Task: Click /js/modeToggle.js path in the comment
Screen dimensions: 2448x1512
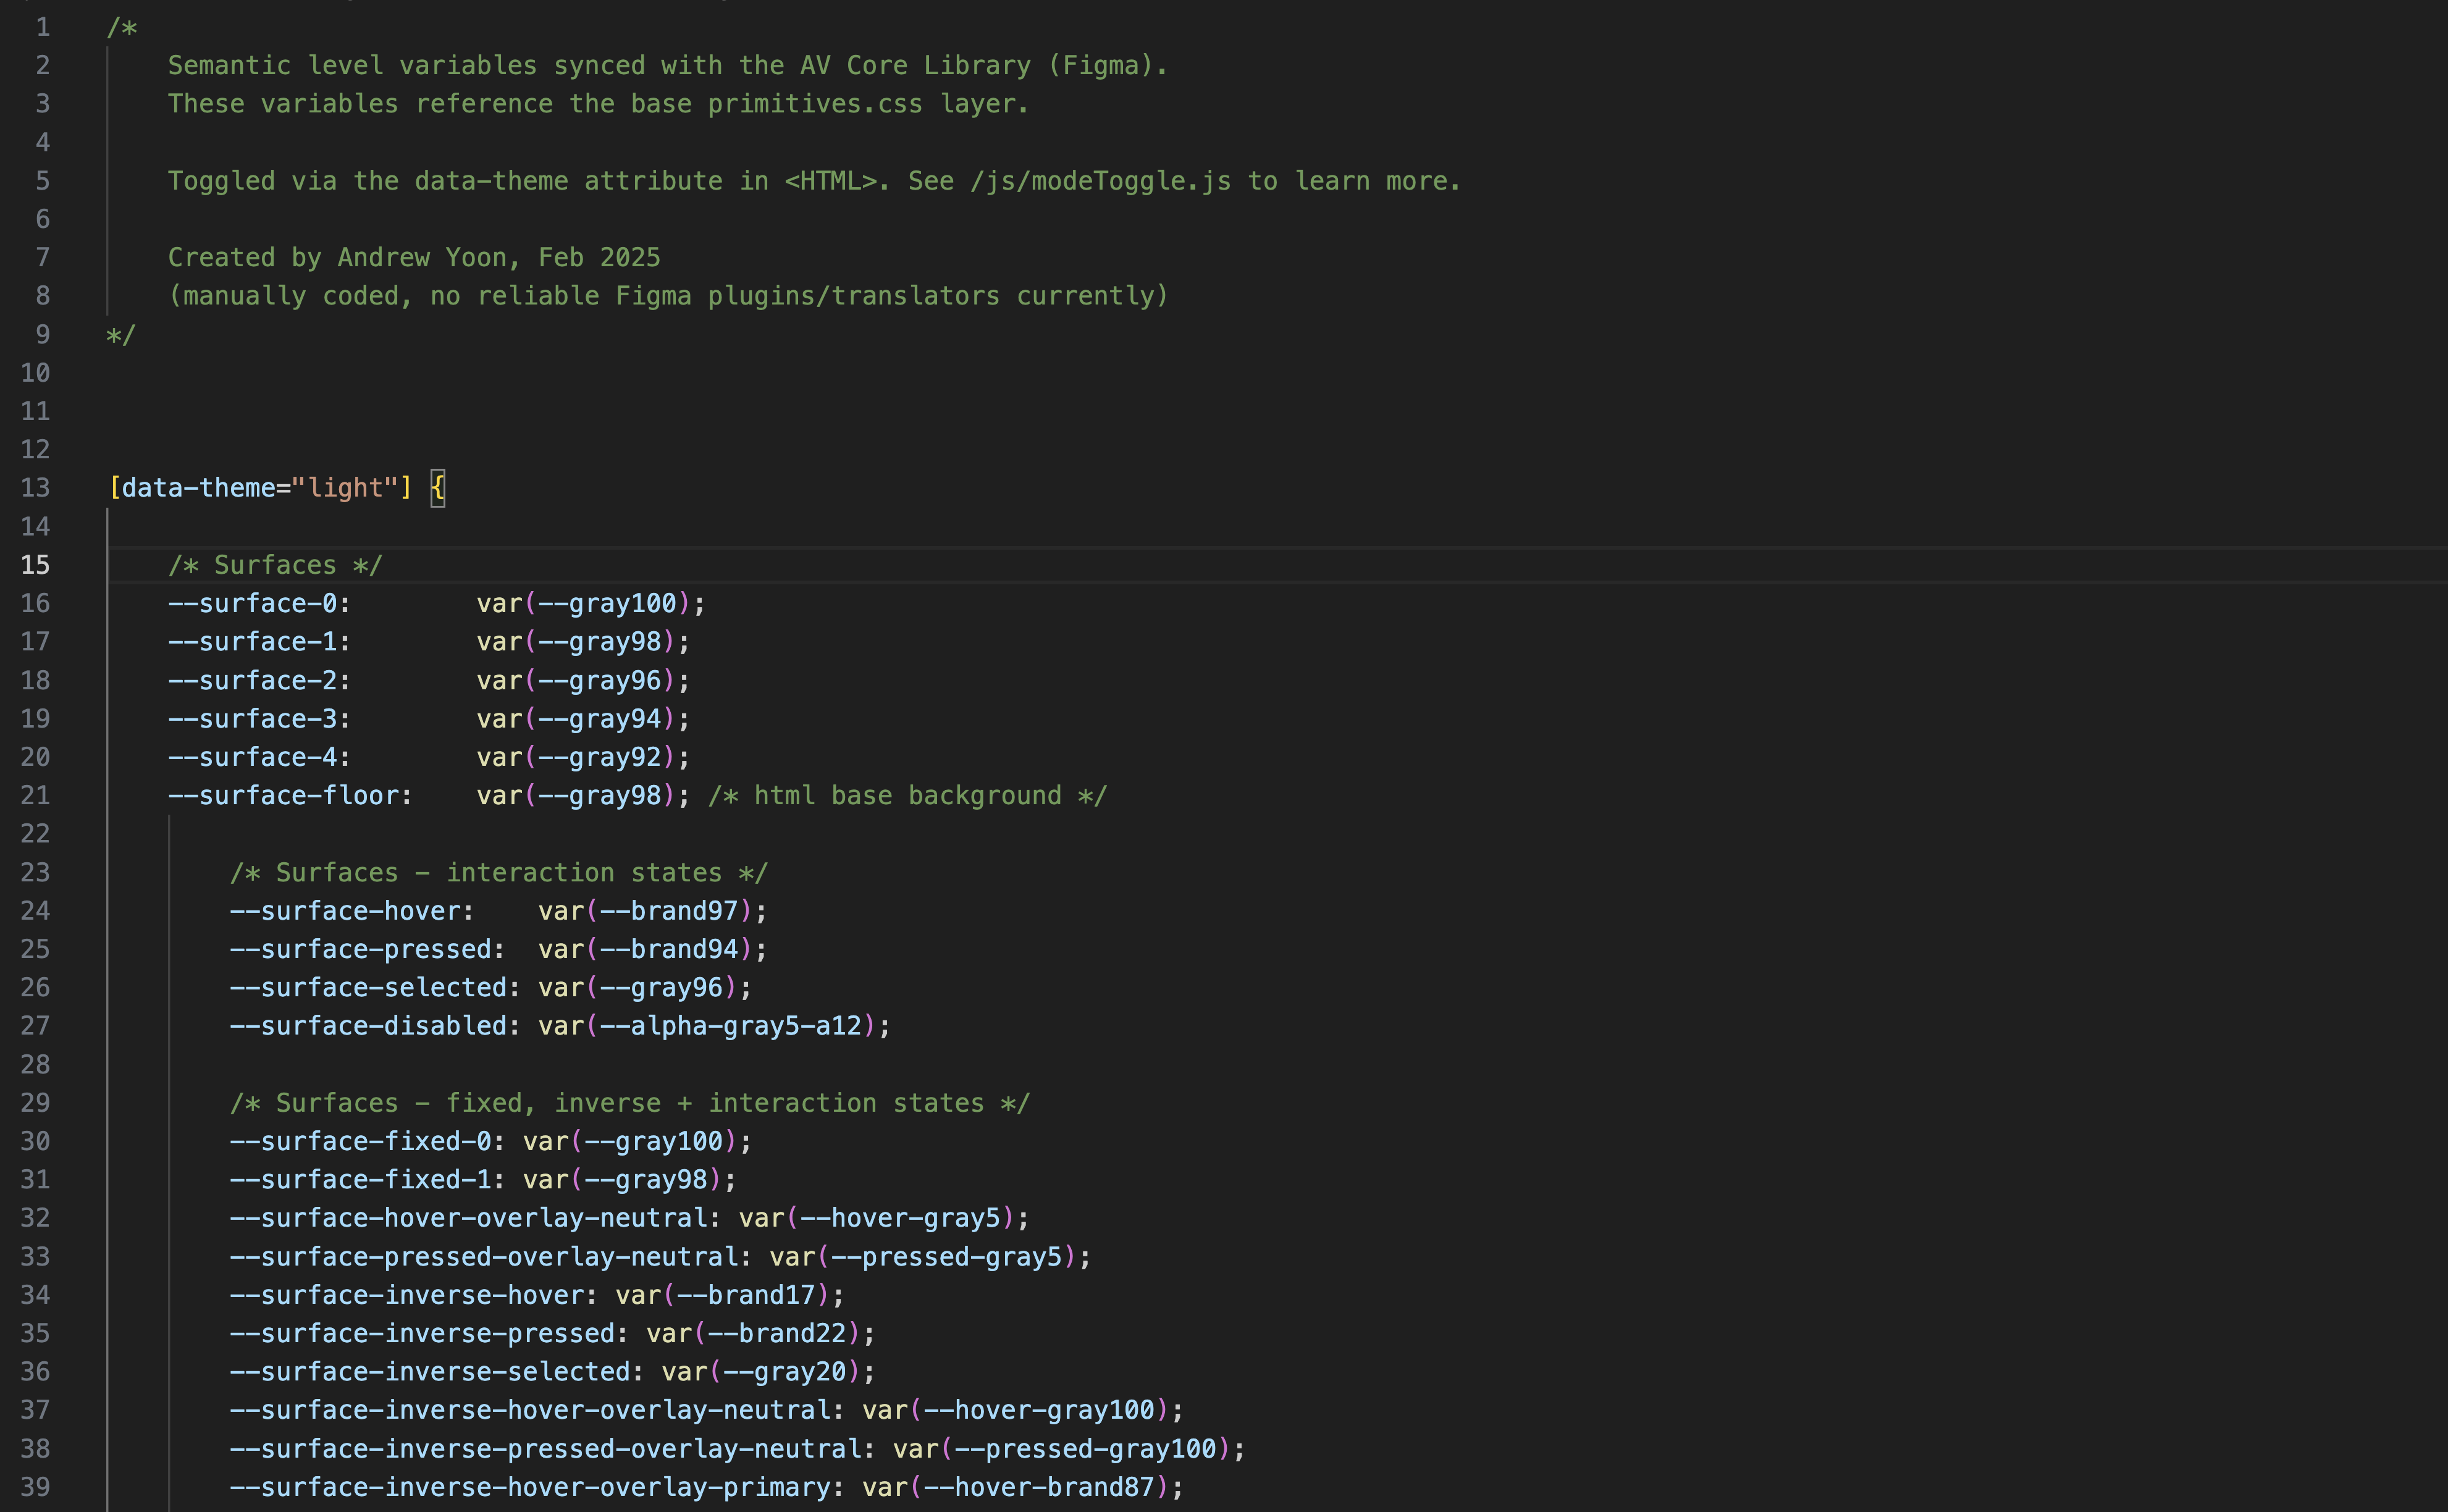Action: [1100, 181]
